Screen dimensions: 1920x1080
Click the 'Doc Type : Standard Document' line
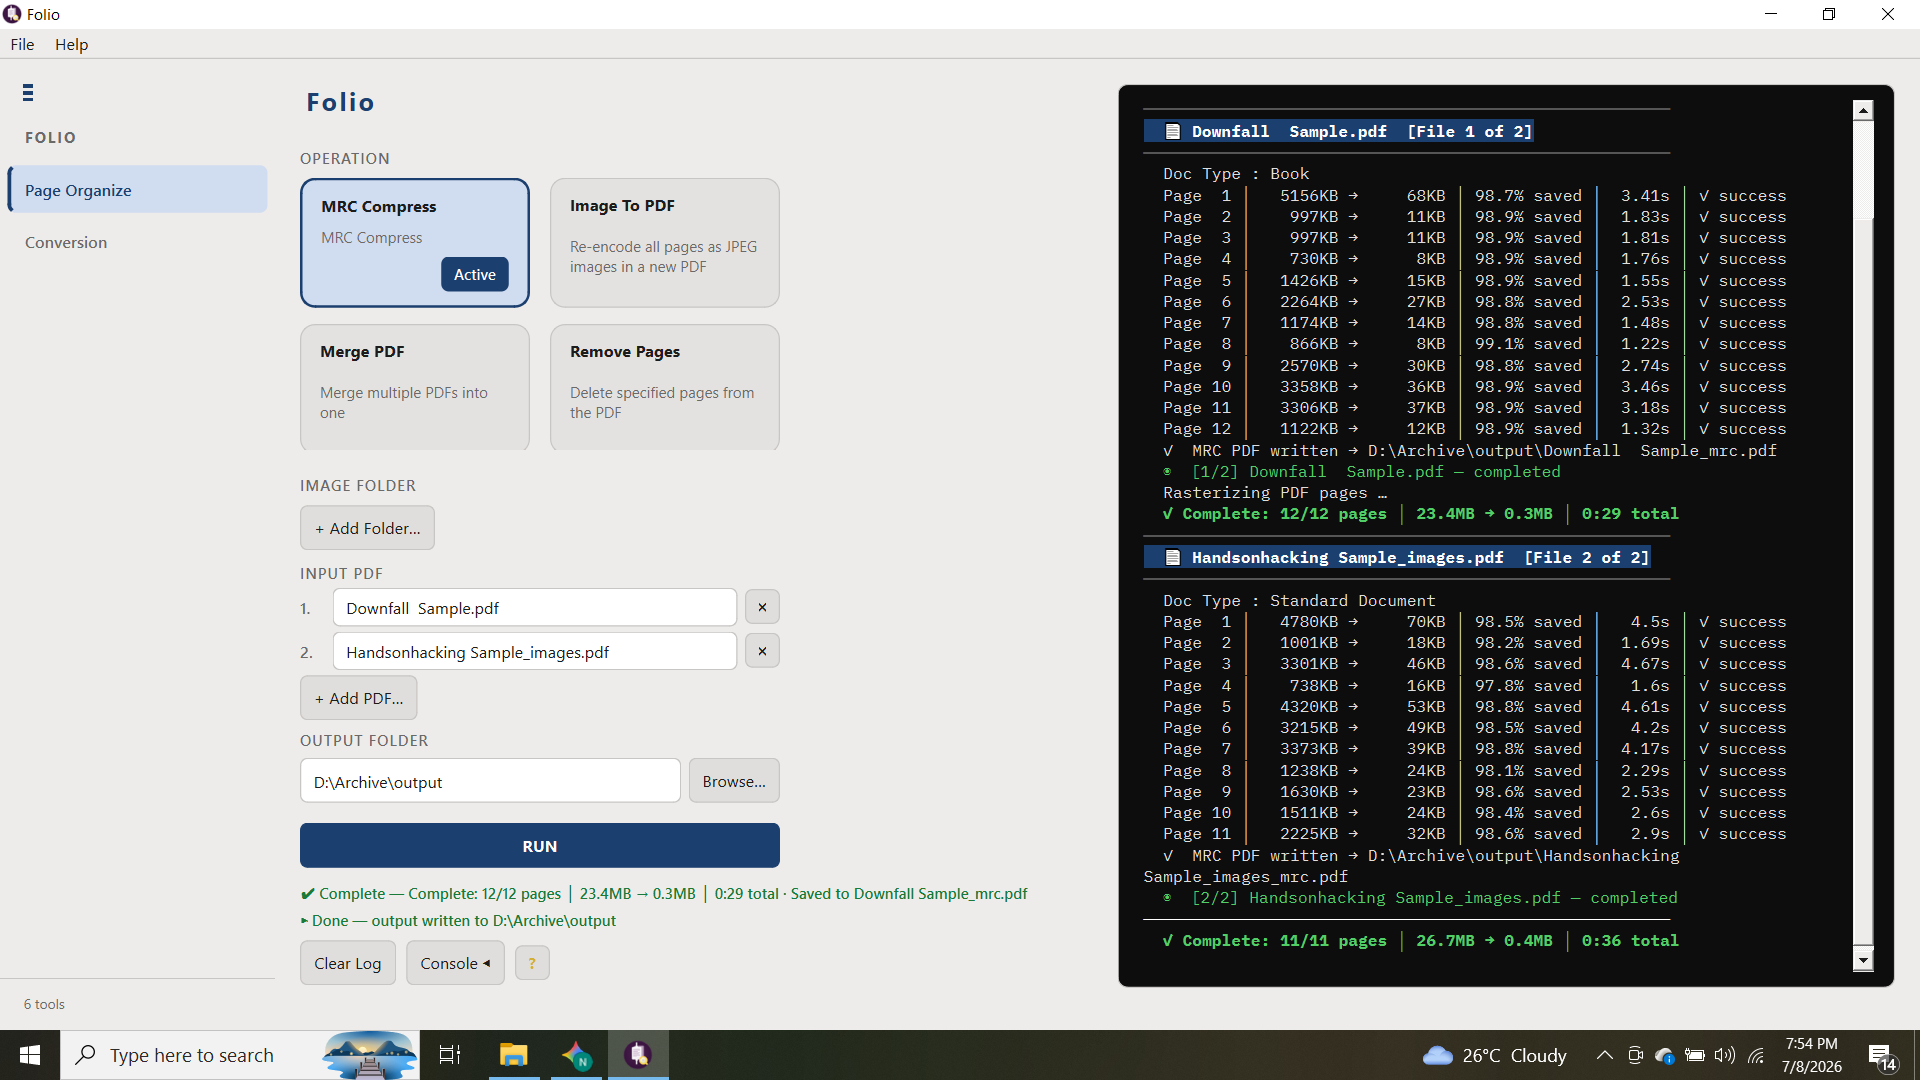coord(1299,600)
